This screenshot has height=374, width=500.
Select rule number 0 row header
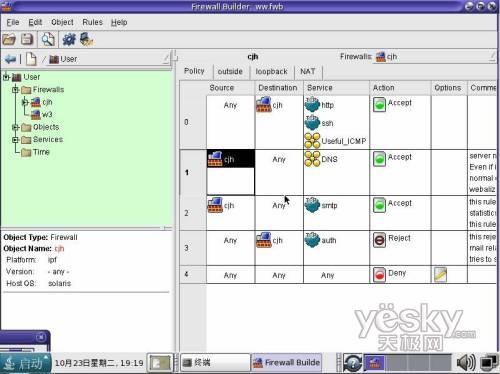coord(193,122)
